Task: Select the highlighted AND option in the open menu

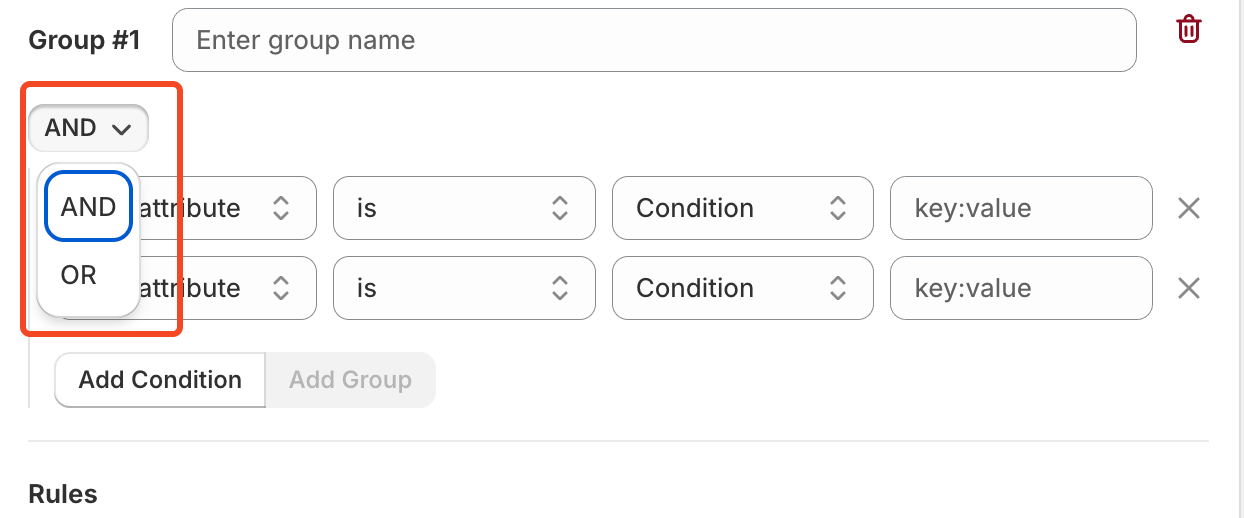Action: click(88, 207)
